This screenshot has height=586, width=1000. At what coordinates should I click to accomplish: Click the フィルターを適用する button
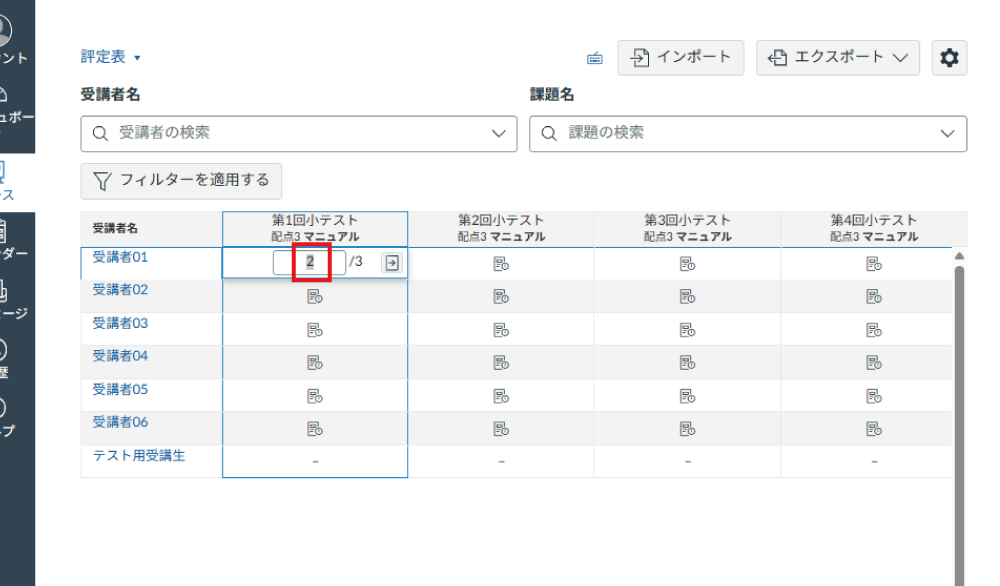pyautogui.click(x=181, y=181)
